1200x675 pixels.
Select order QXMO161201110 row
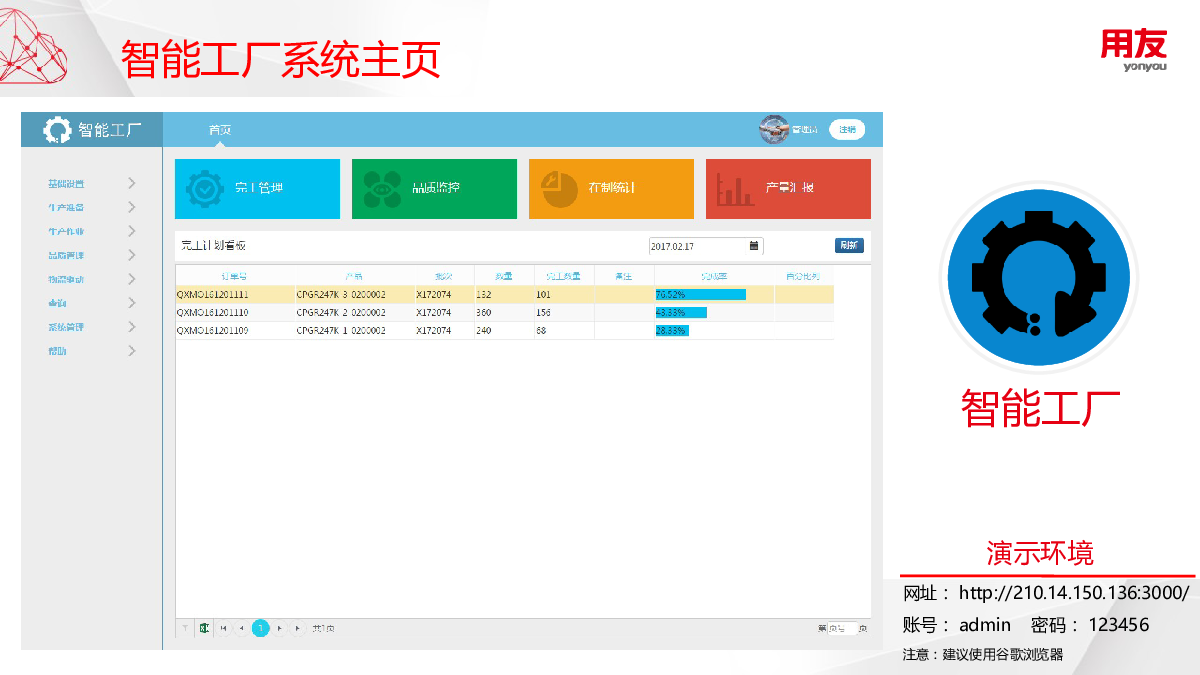pyautogui.click(x=504, y=313)
